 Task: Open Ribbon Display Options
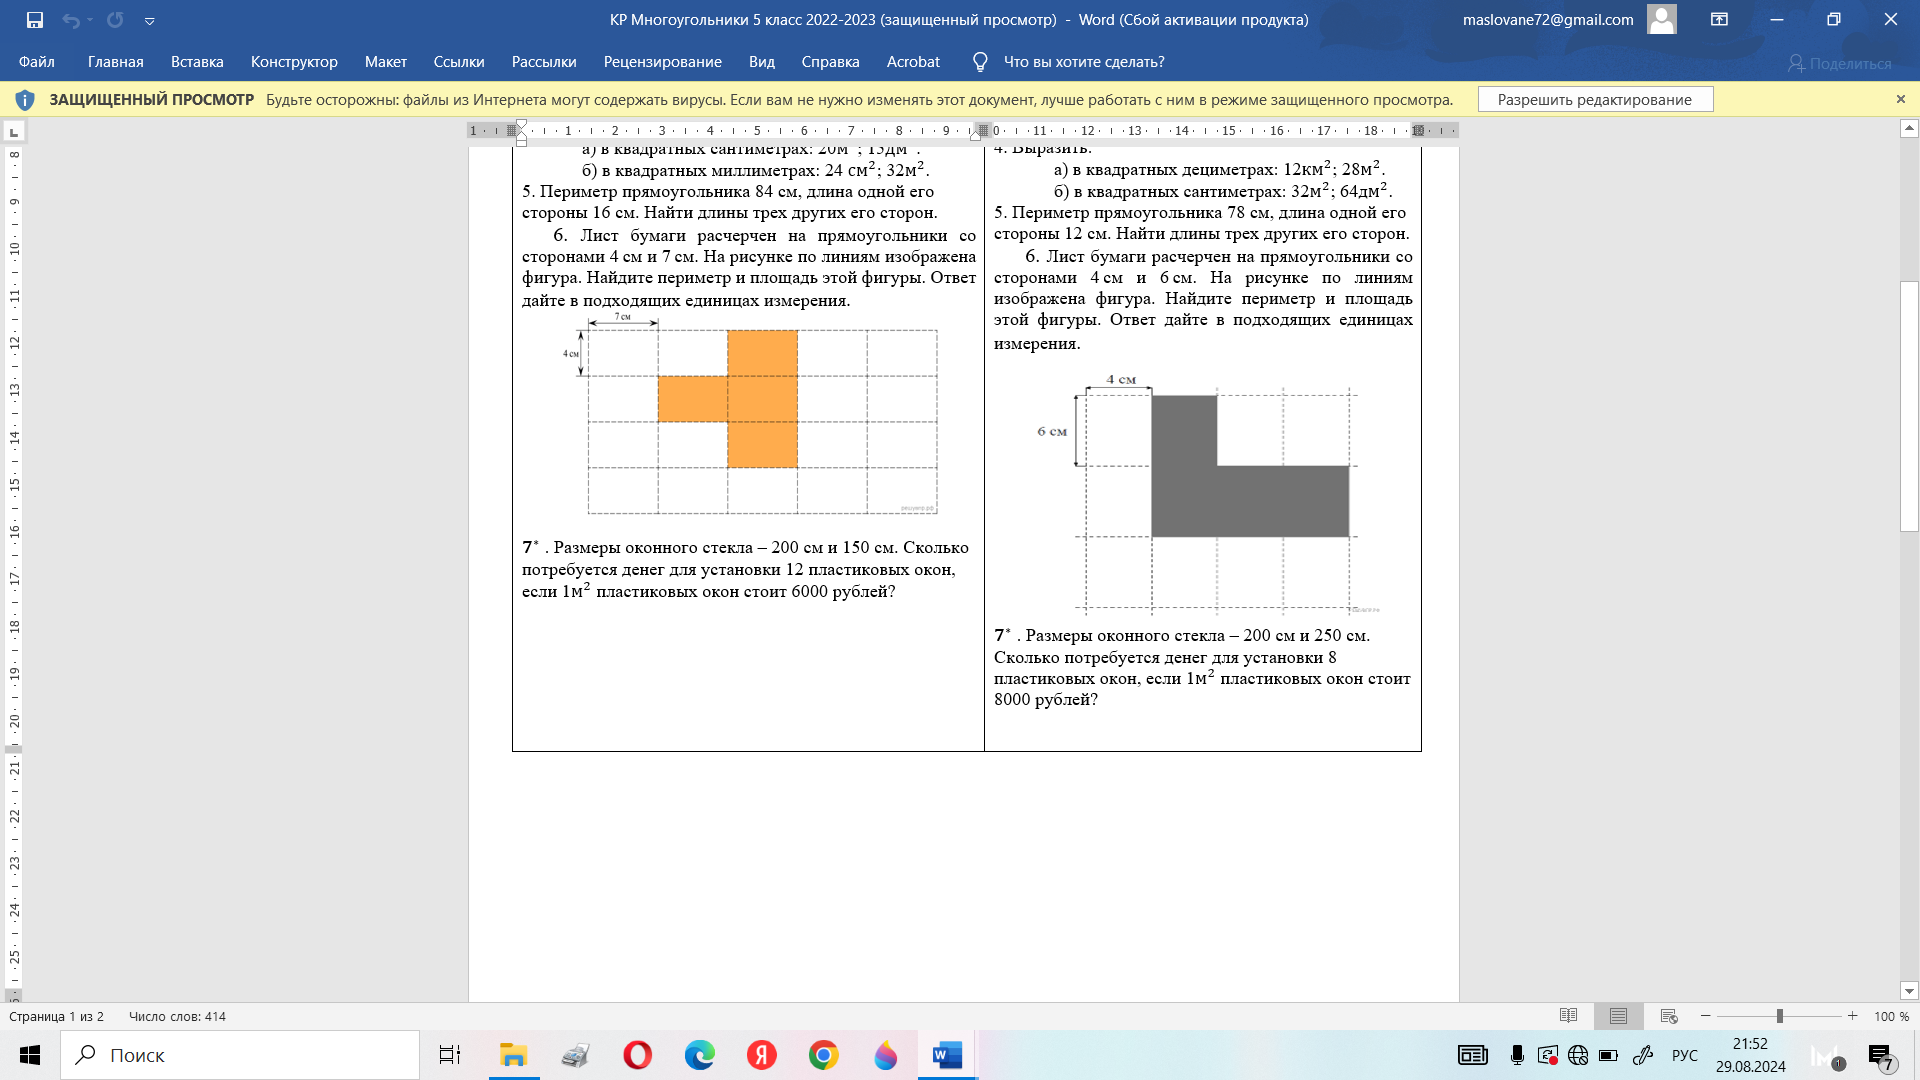coord(1719,19)
